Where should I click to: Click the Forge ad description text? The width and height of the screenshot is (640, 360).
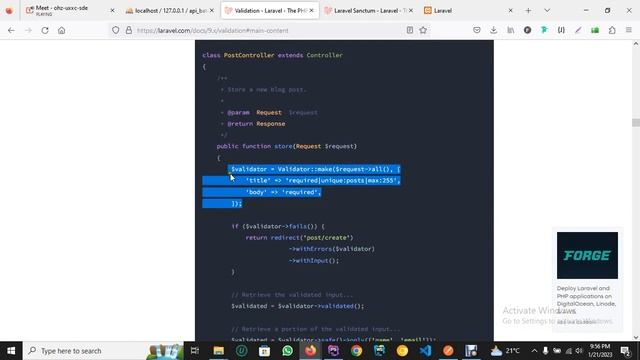[x=586, y=300]
